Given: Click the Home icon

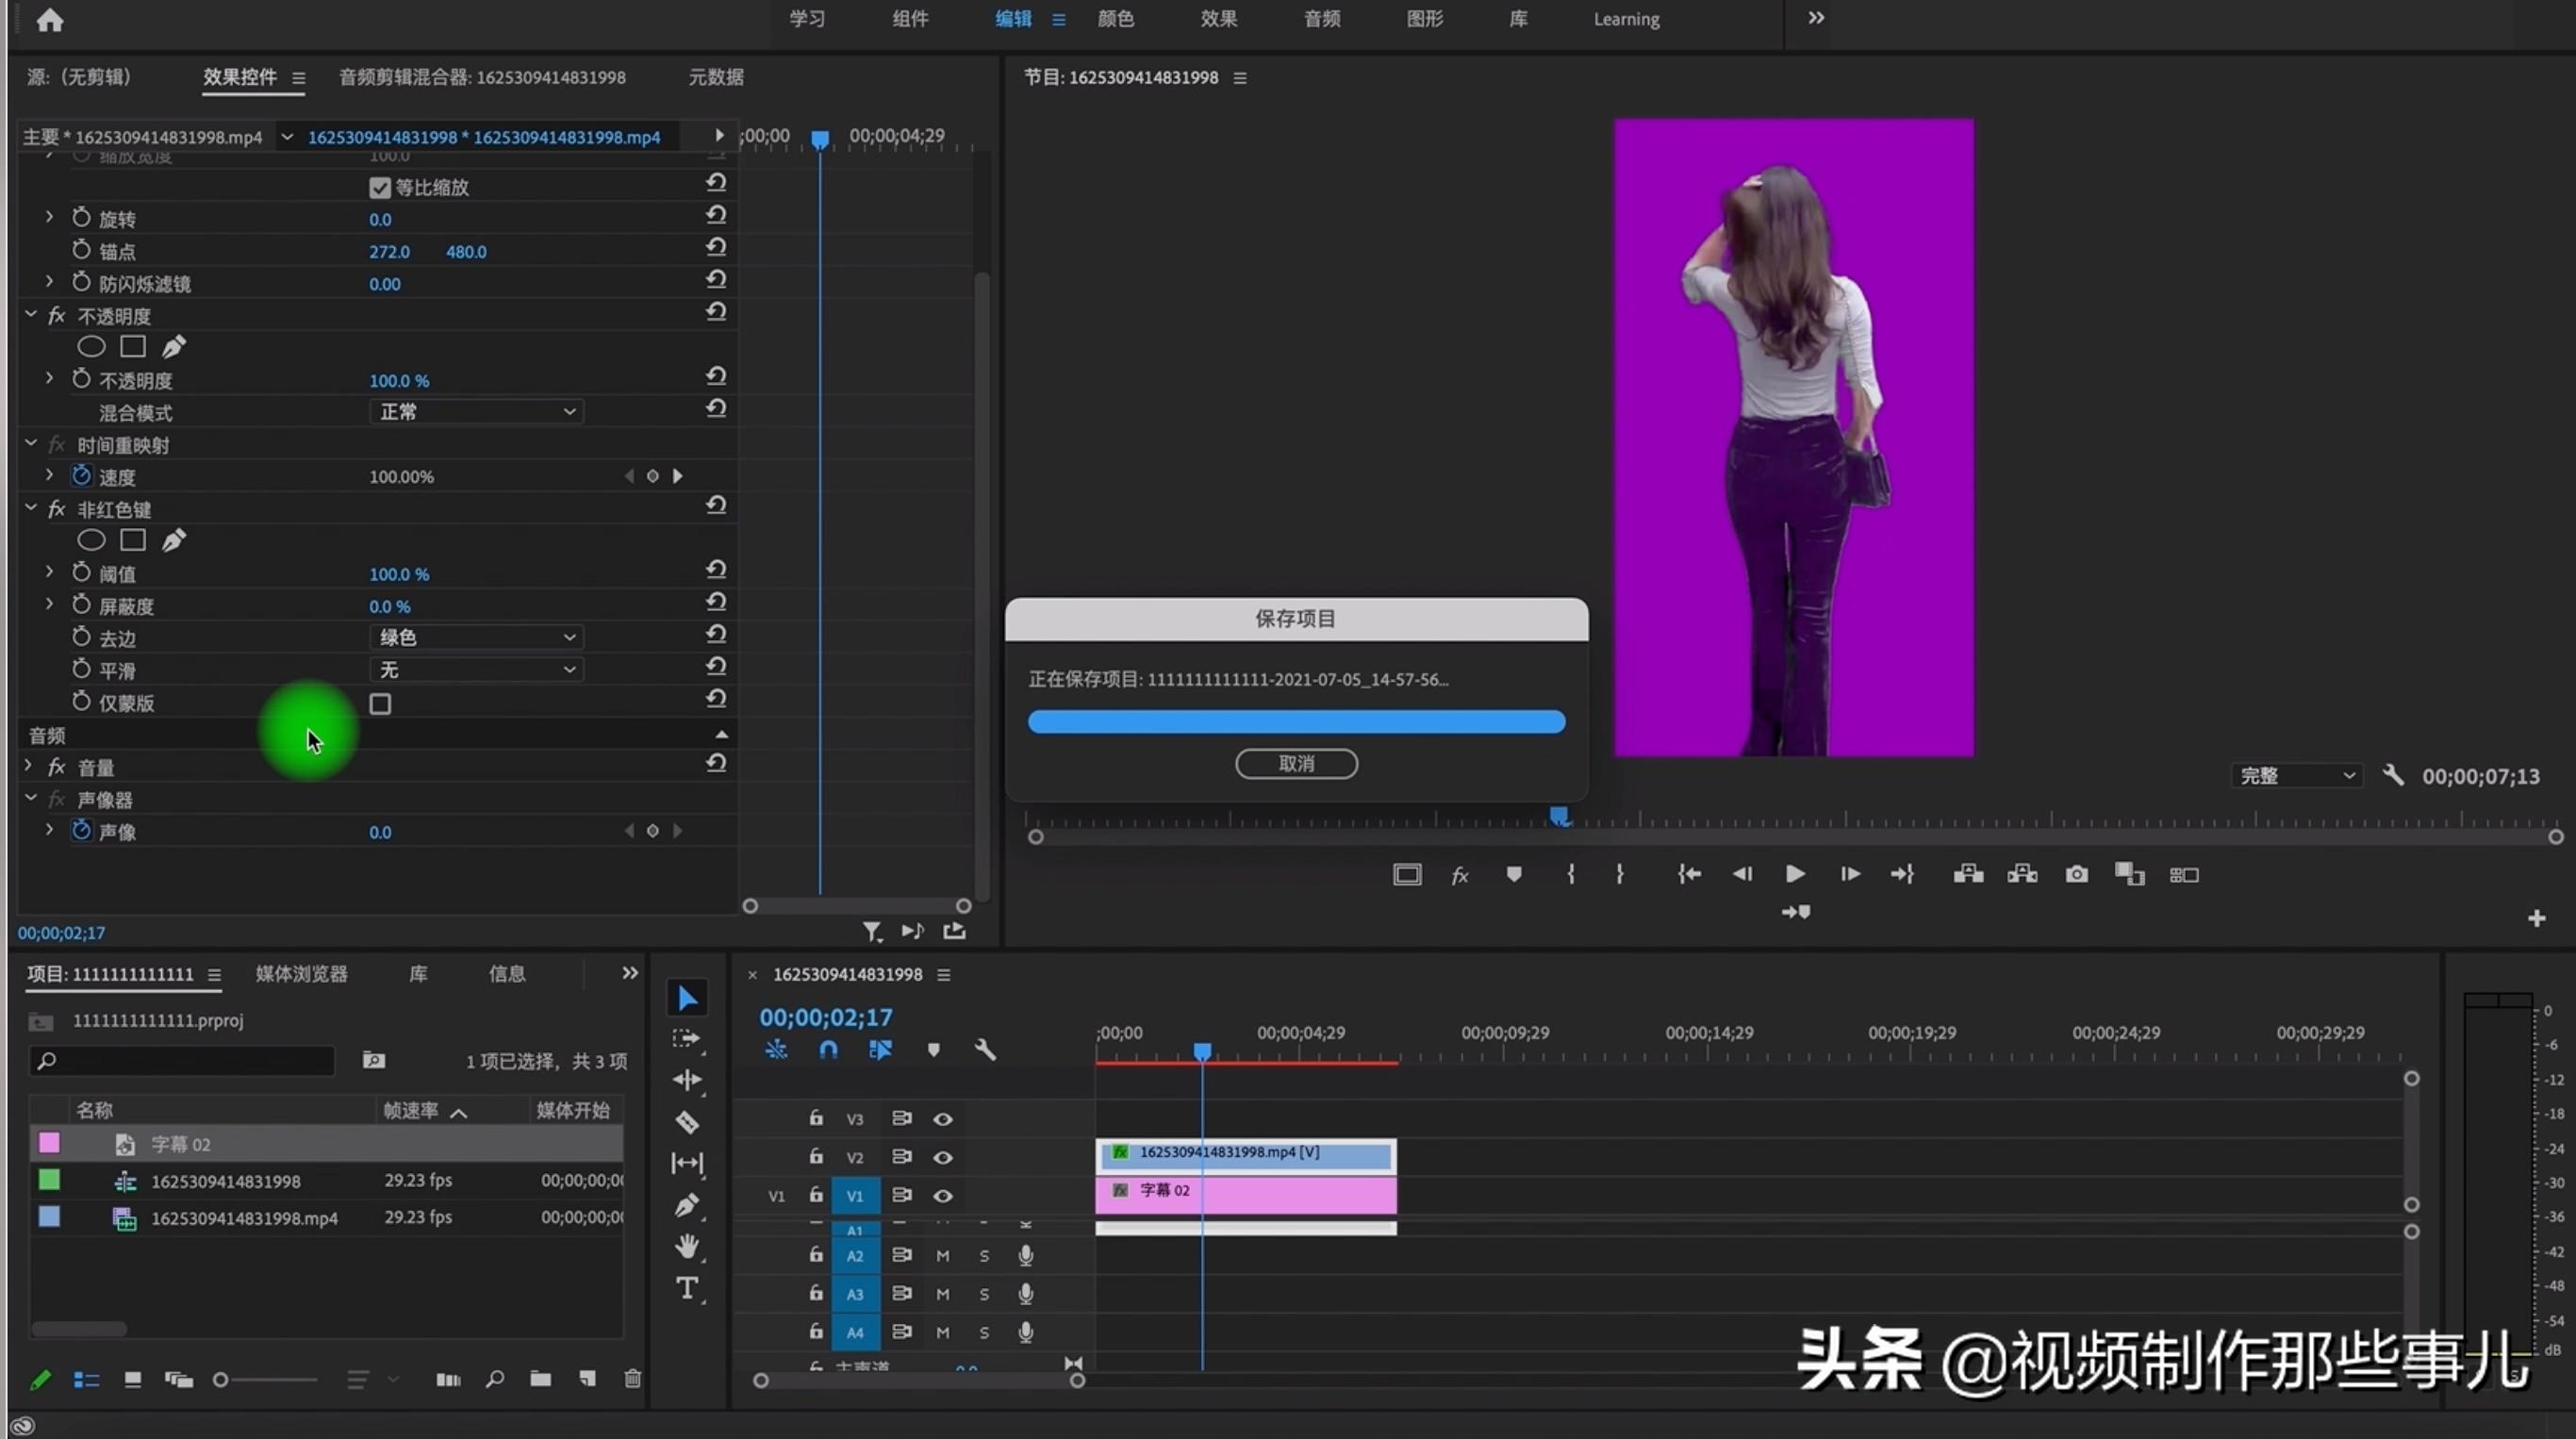Looking at the screenshot, I should pos(50,20).
